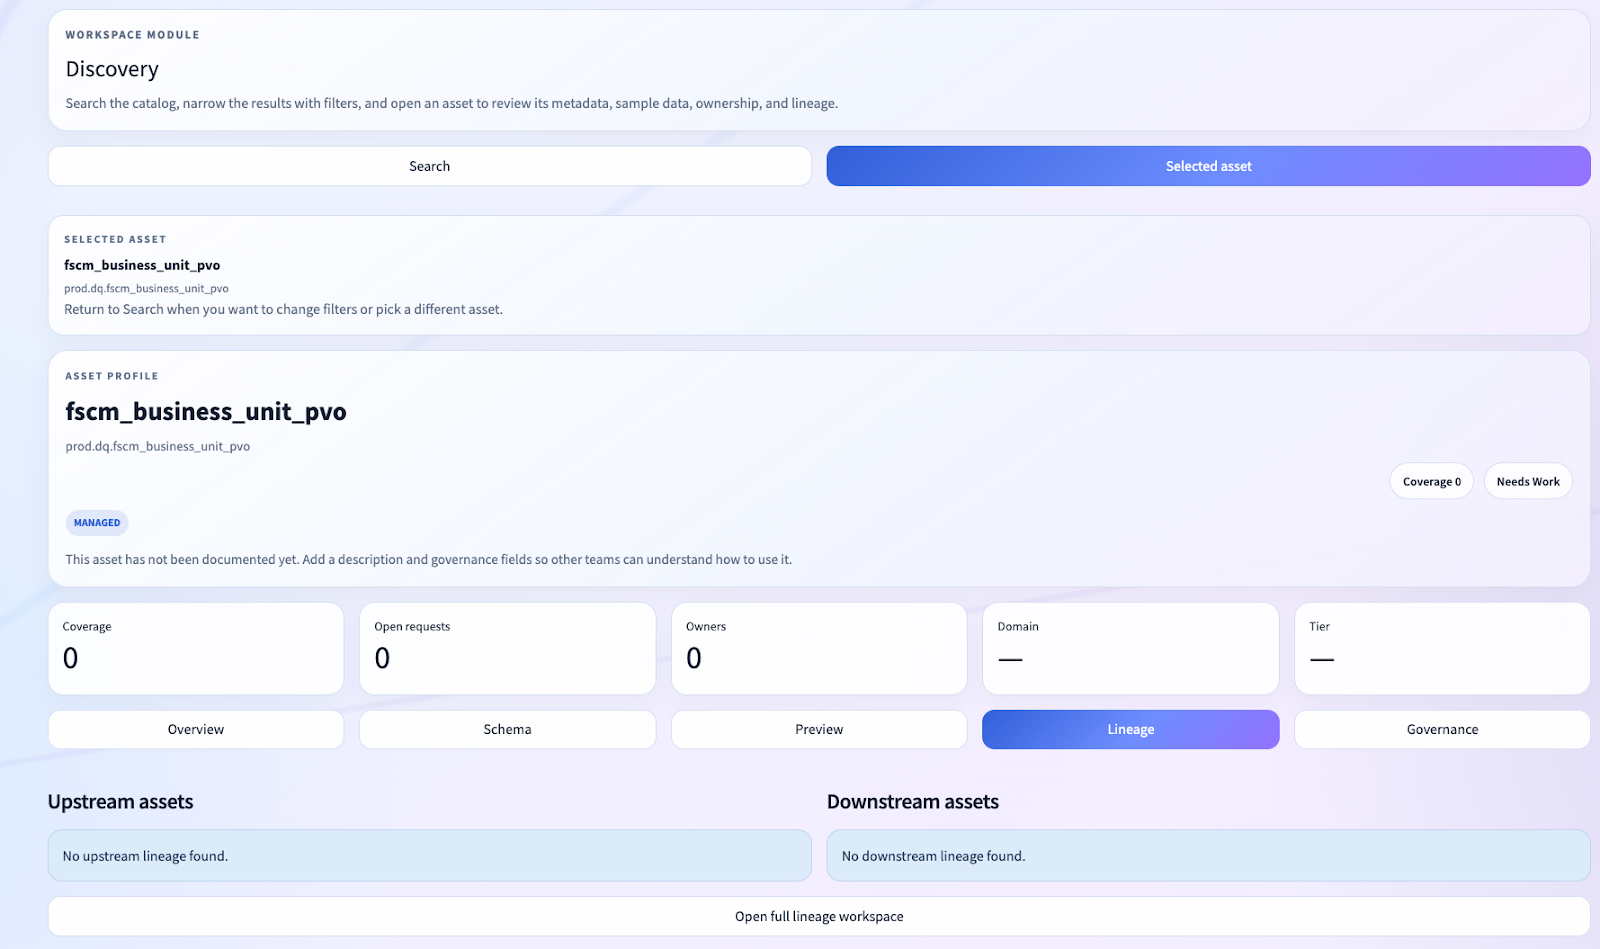The image size is (1600, 949).
Task: Select the Lineage tab
Action: tap(1130, 730)
